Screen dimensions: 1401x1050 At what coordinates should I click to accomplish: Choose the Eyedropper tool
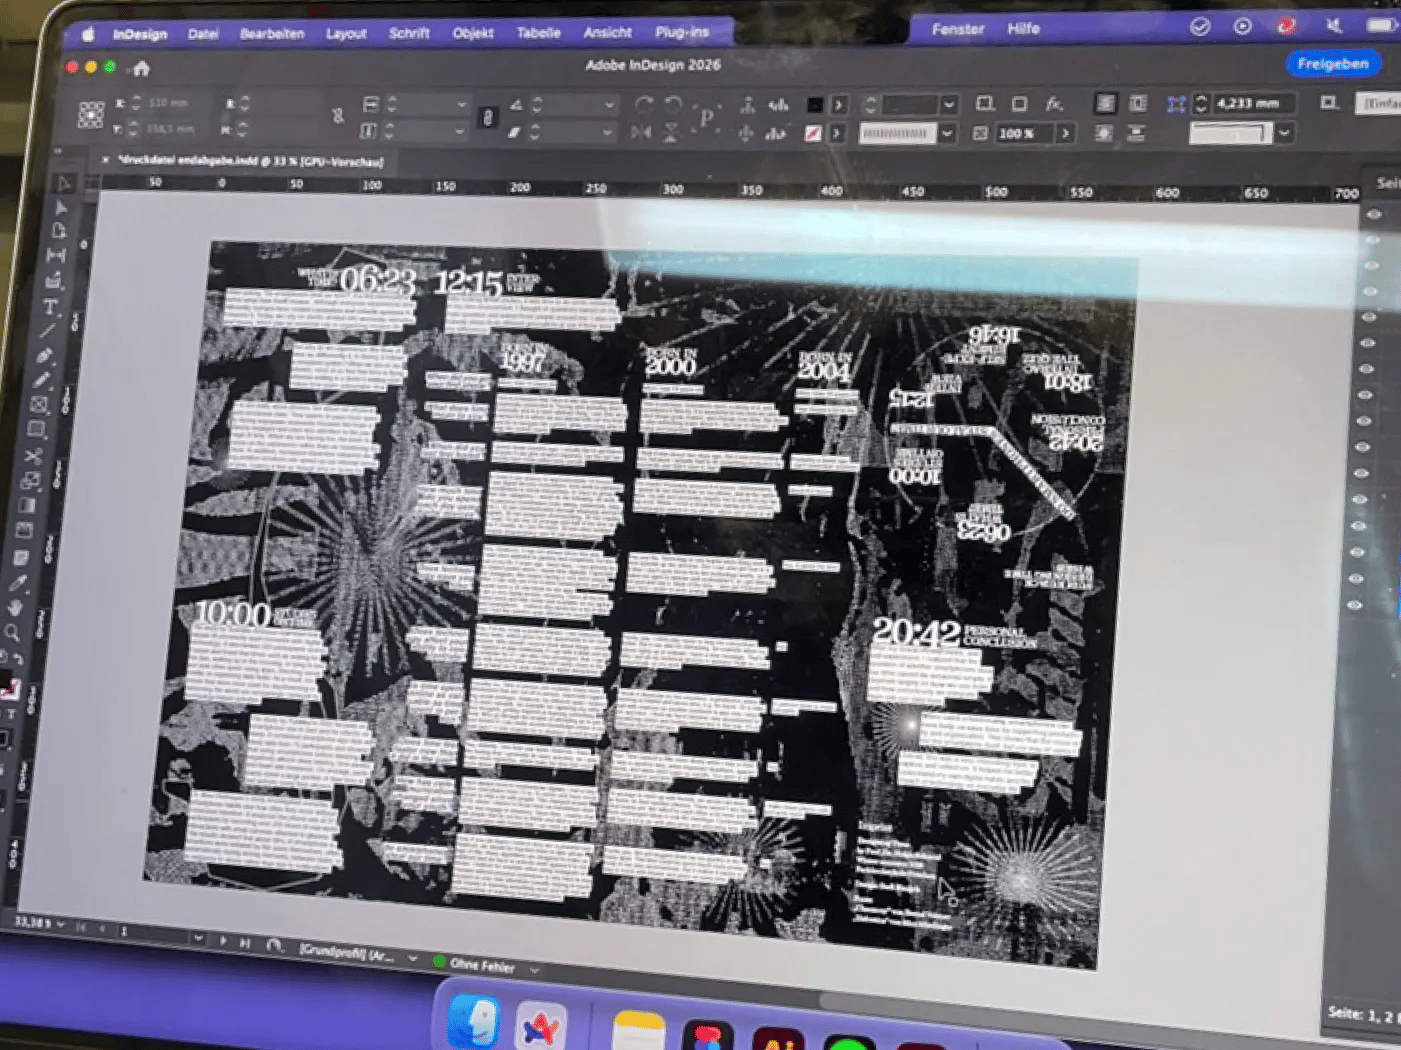(18, 582)
